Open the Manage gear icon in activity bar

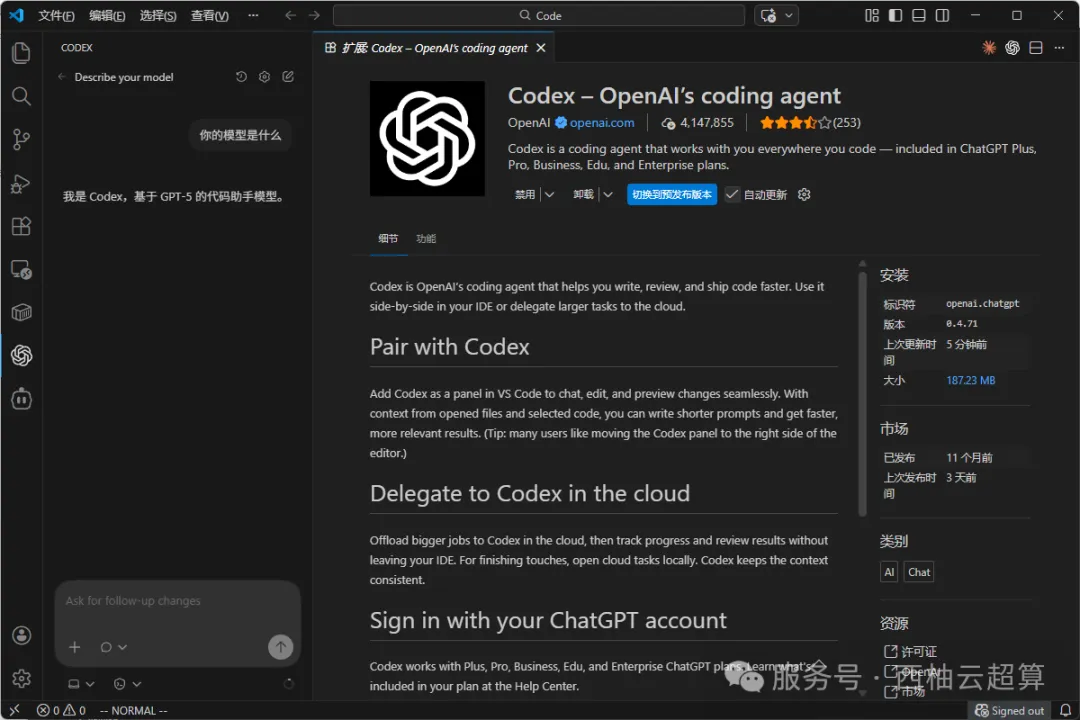pyautogui.click(x=21, y=679)
